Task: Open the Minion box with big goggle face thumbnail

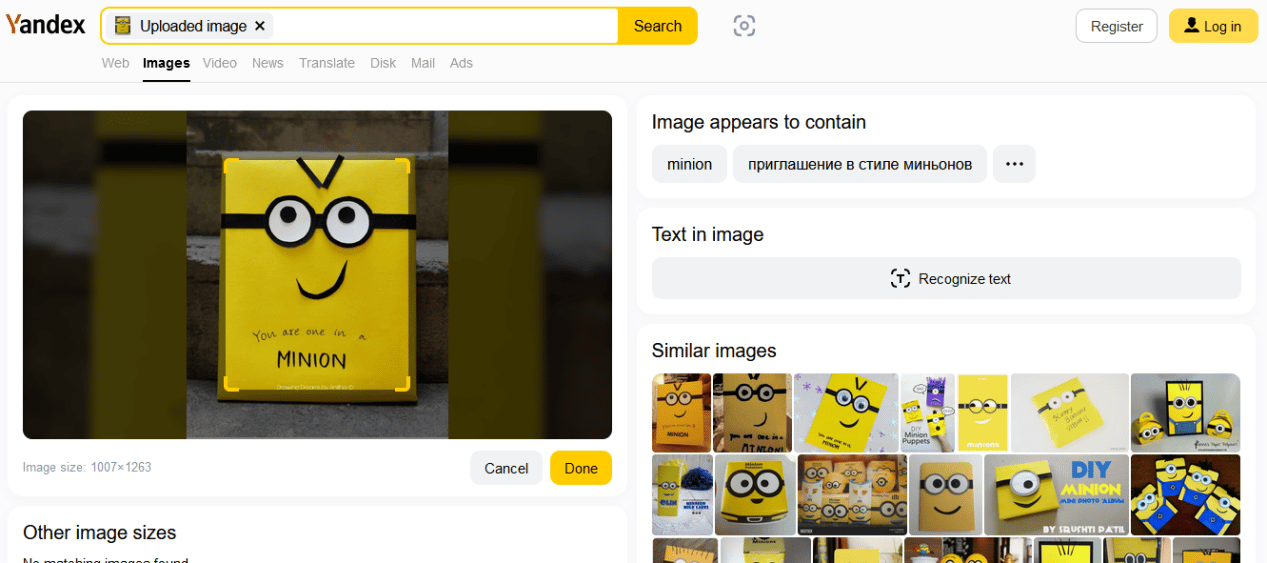Action: pos(756,495)
